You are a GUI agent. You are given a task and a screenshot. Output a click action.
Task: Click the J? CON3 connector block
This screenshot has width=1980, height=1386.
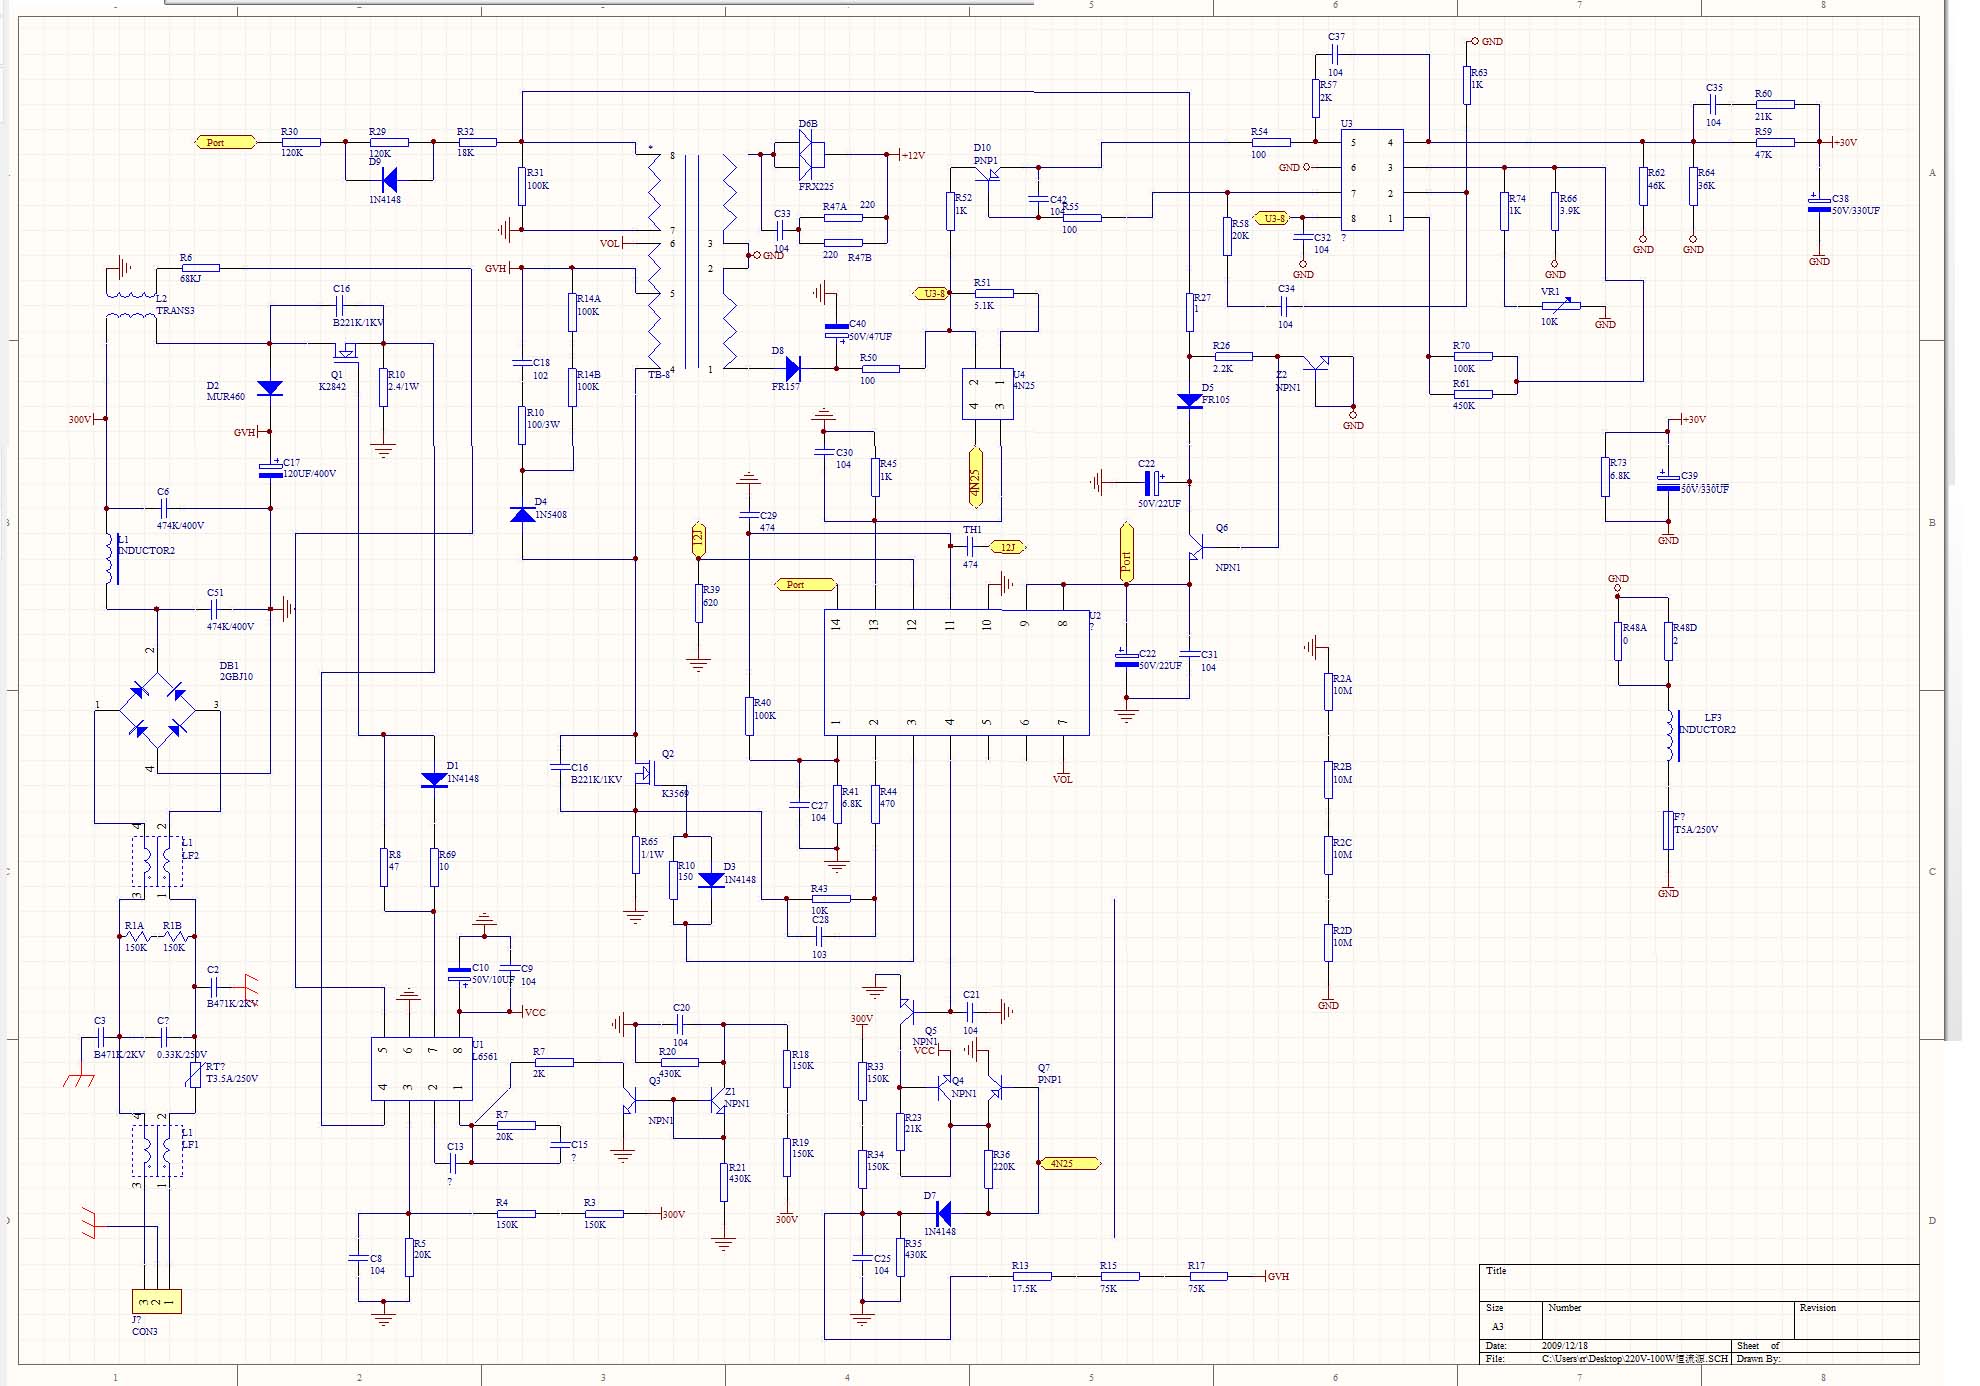click(x=157, y=1301)
